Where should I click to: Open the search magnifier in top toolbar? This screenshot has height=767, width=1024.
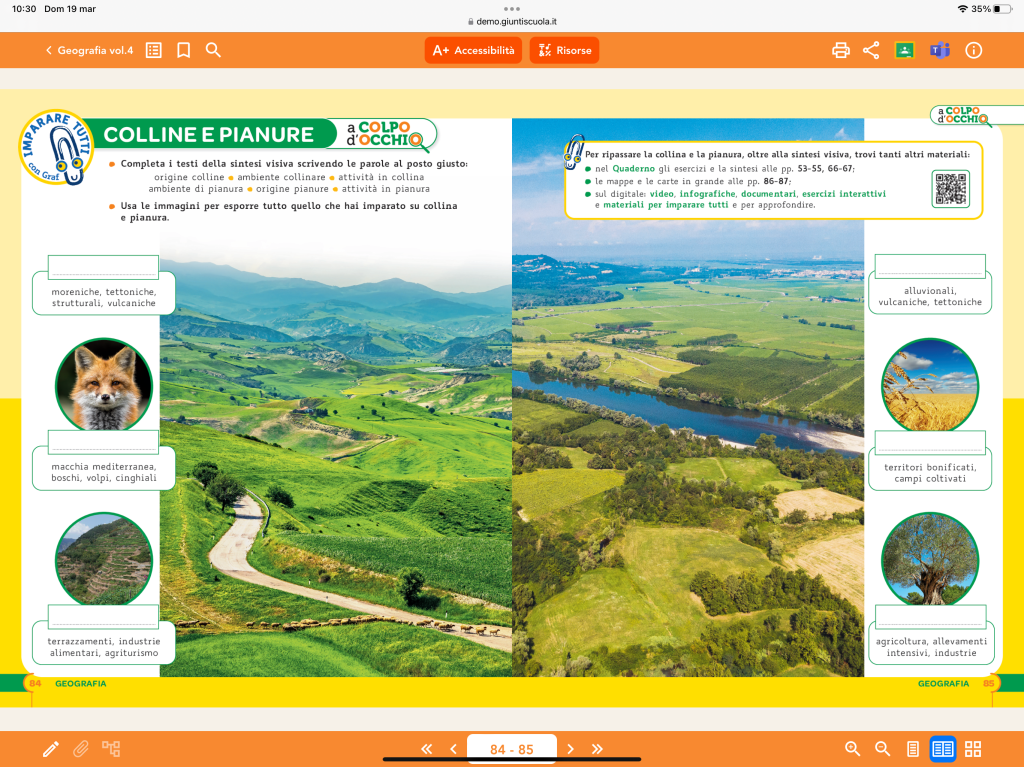pos(213,50)
